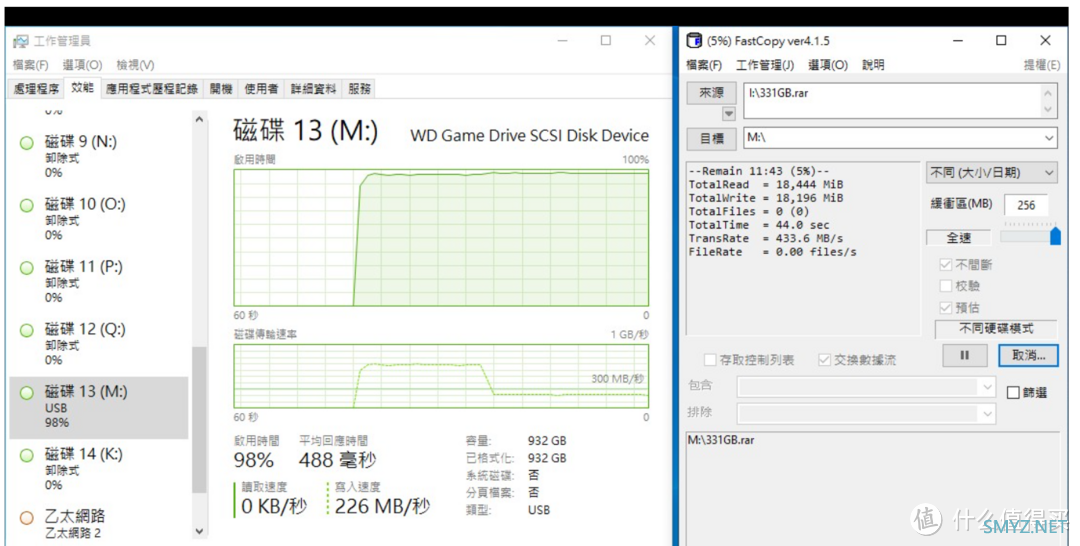Open the 檢視(V) menu in Task Manager

[135, 65]
